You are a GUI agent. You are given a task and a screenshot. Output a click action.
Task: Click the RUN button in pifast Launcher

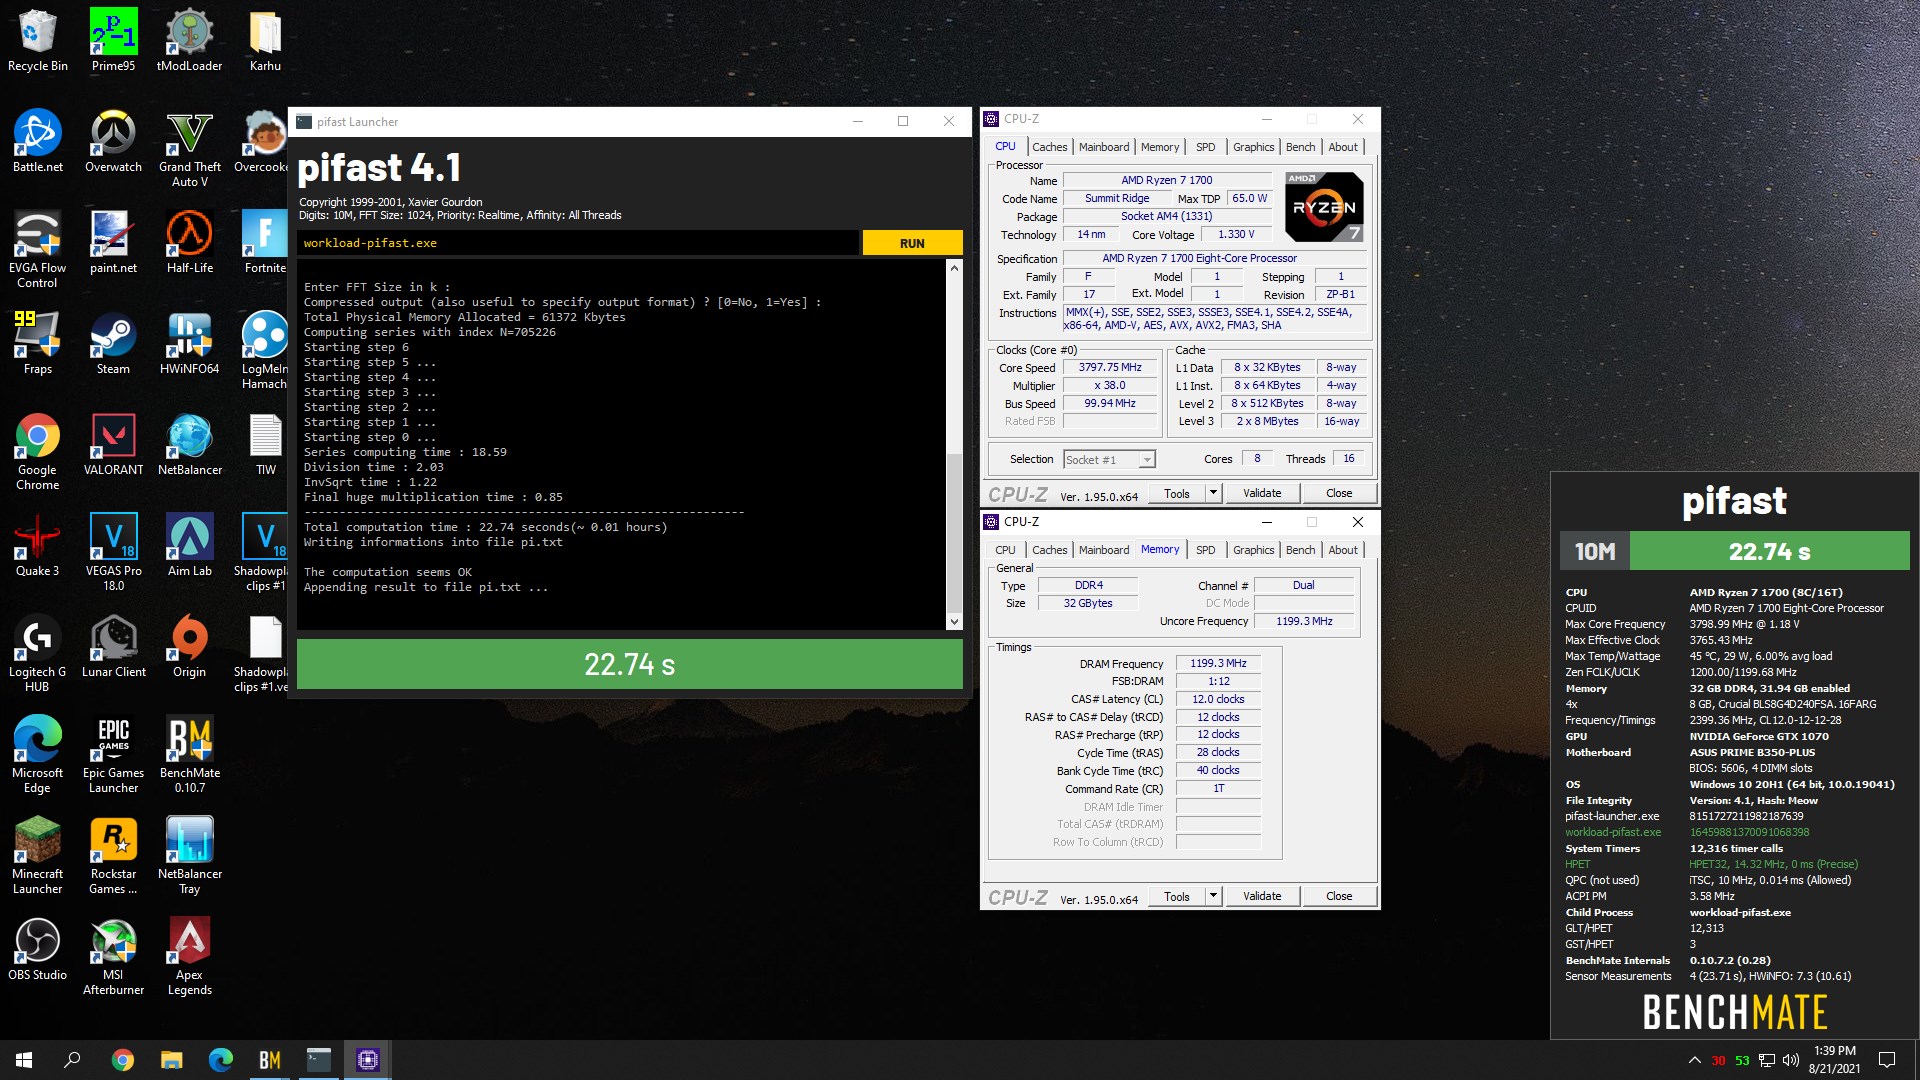(912, 243)
